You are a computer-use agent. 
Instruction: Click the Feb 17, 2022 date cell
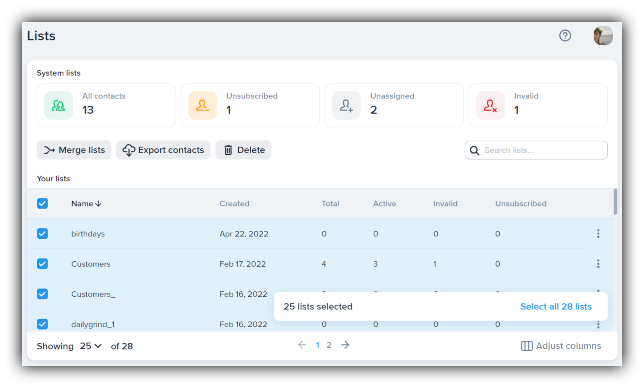(x=242, y=264)
